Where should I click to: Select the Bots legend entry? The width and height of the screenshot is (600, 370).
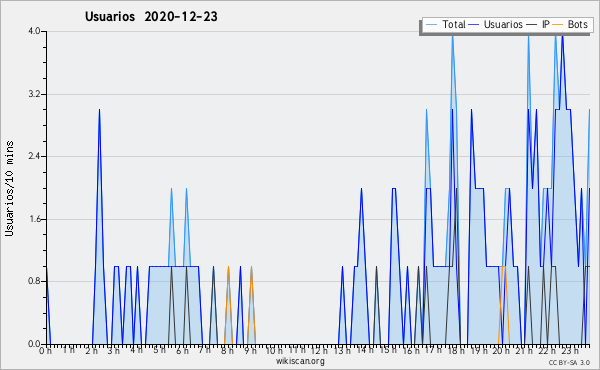pyautogui.click(x=571, y=24)
